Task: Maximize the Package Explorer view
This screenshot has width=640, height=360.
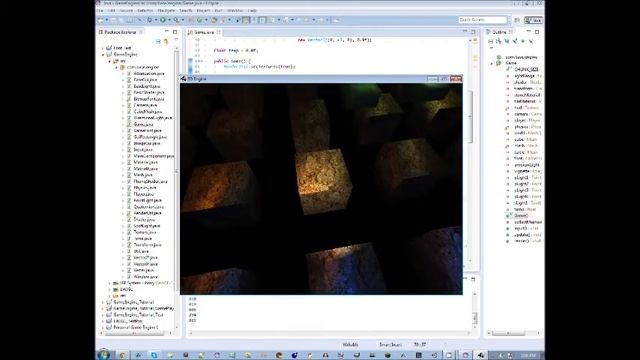Action: pyautogui.click(x=175, y=31)
